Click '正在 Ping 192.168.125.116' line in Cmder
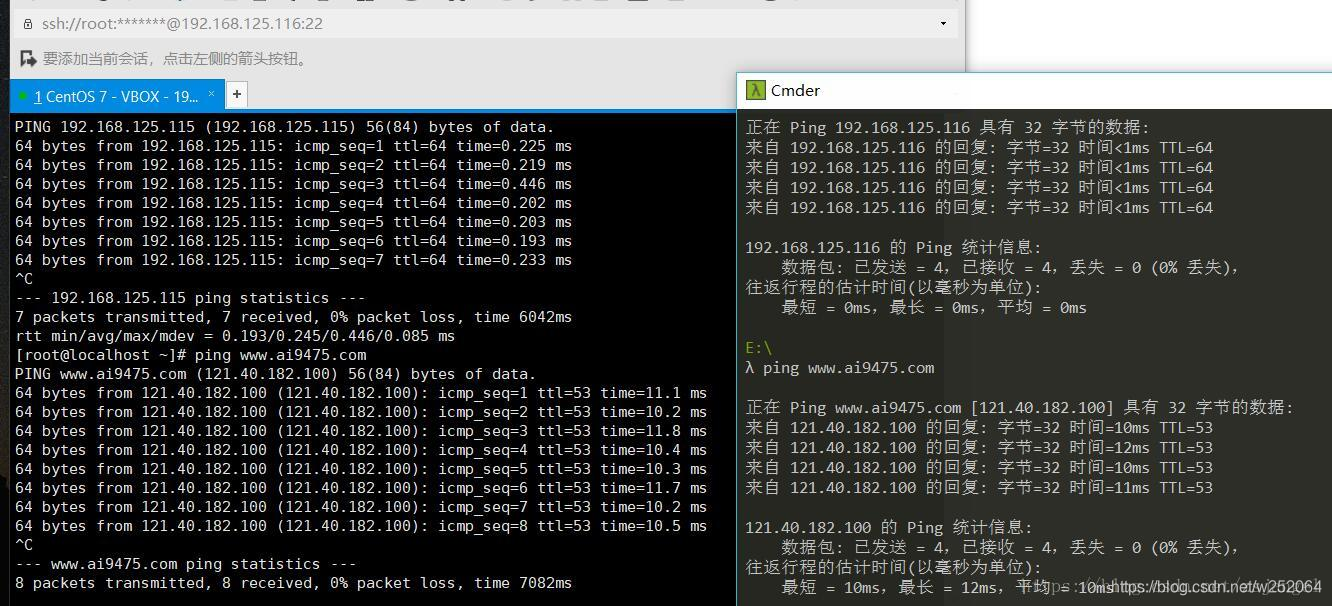This screenshot has width=1332, height=606. coord(948,128)
